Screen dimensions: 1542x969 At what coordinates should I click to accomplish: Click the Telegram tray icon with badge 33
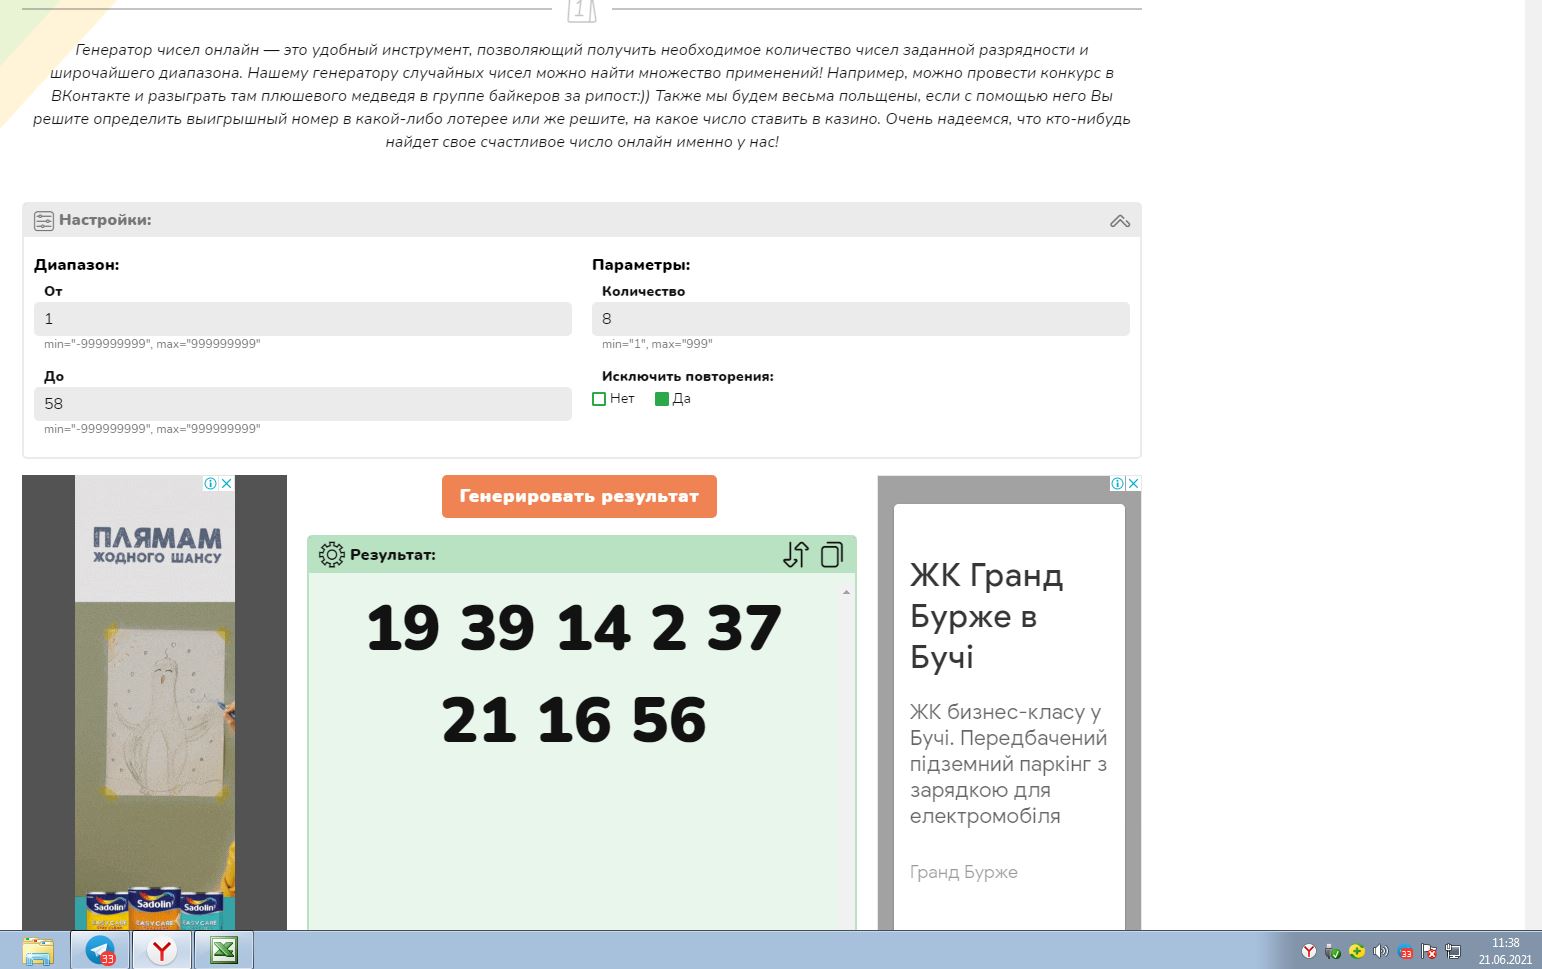[1405, 951]
